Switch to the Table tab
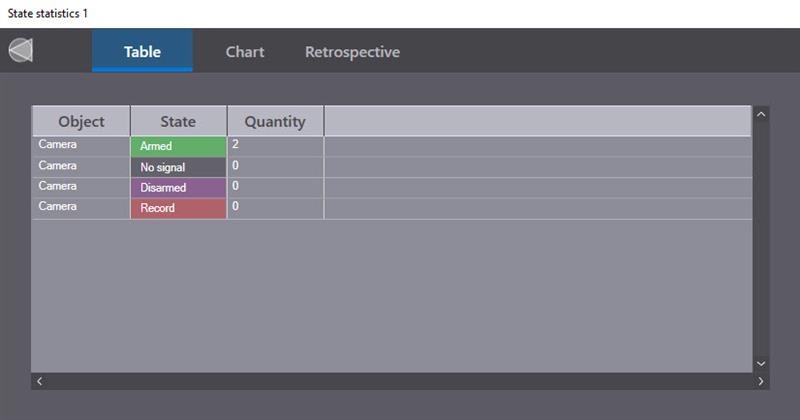 [142, 52]
